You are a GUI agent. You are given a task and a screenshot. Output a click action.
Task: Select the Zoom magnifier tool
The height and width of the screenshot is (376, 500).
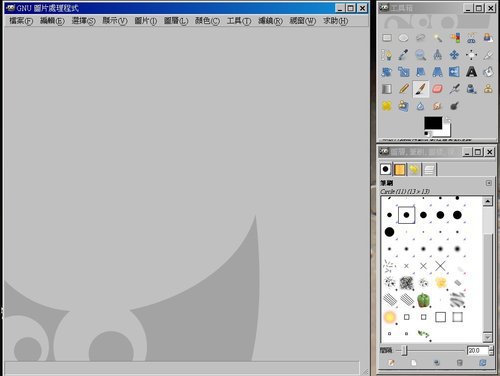point(421,55)
